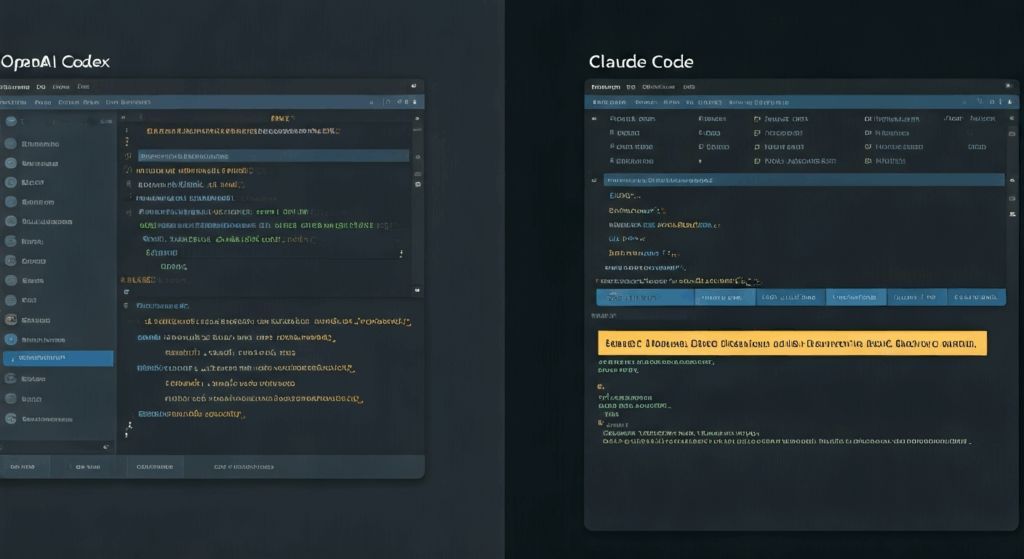This screenshot has height=559, width=1024.
Task: Click the vertical three-dot icon in Codex editor
Action: [401, 253]
